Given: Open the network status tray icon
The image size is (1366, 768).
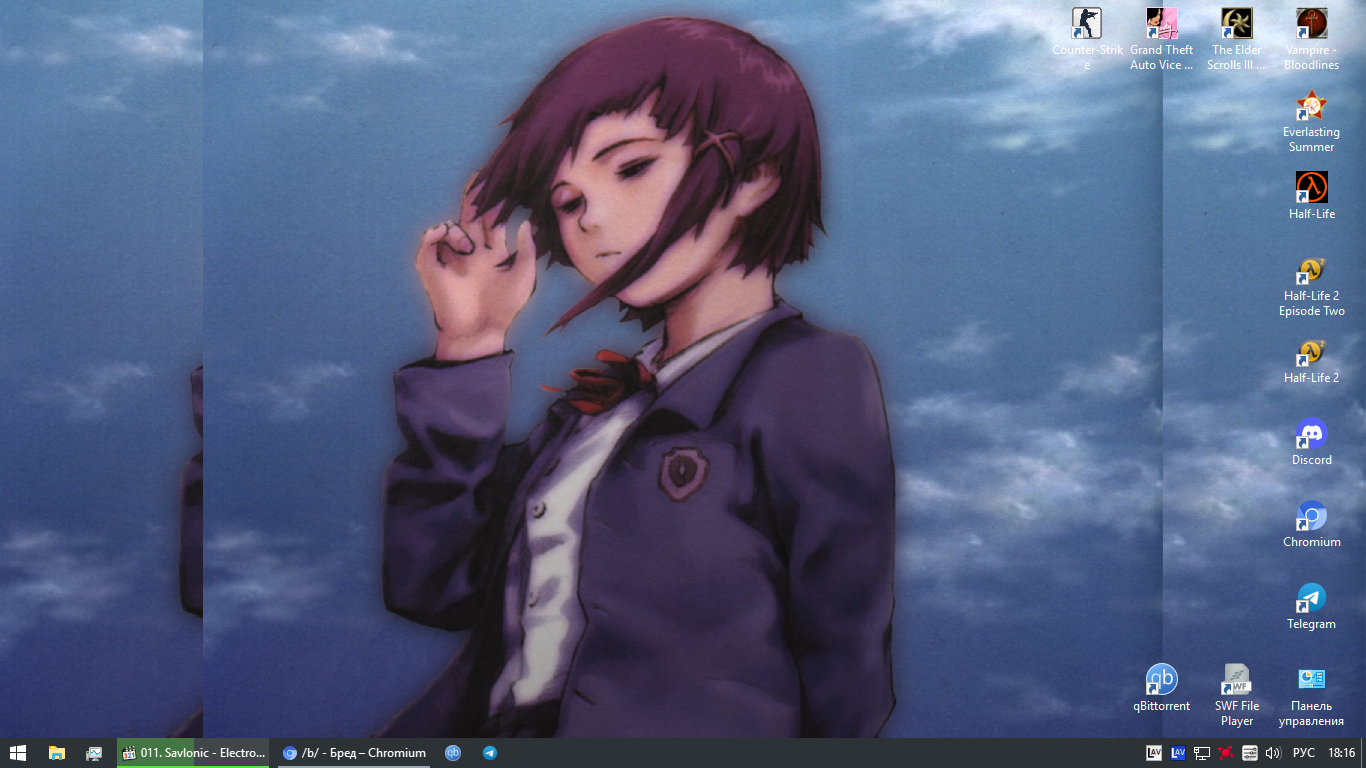Looking at the screenshot, I should (1202, 753).
